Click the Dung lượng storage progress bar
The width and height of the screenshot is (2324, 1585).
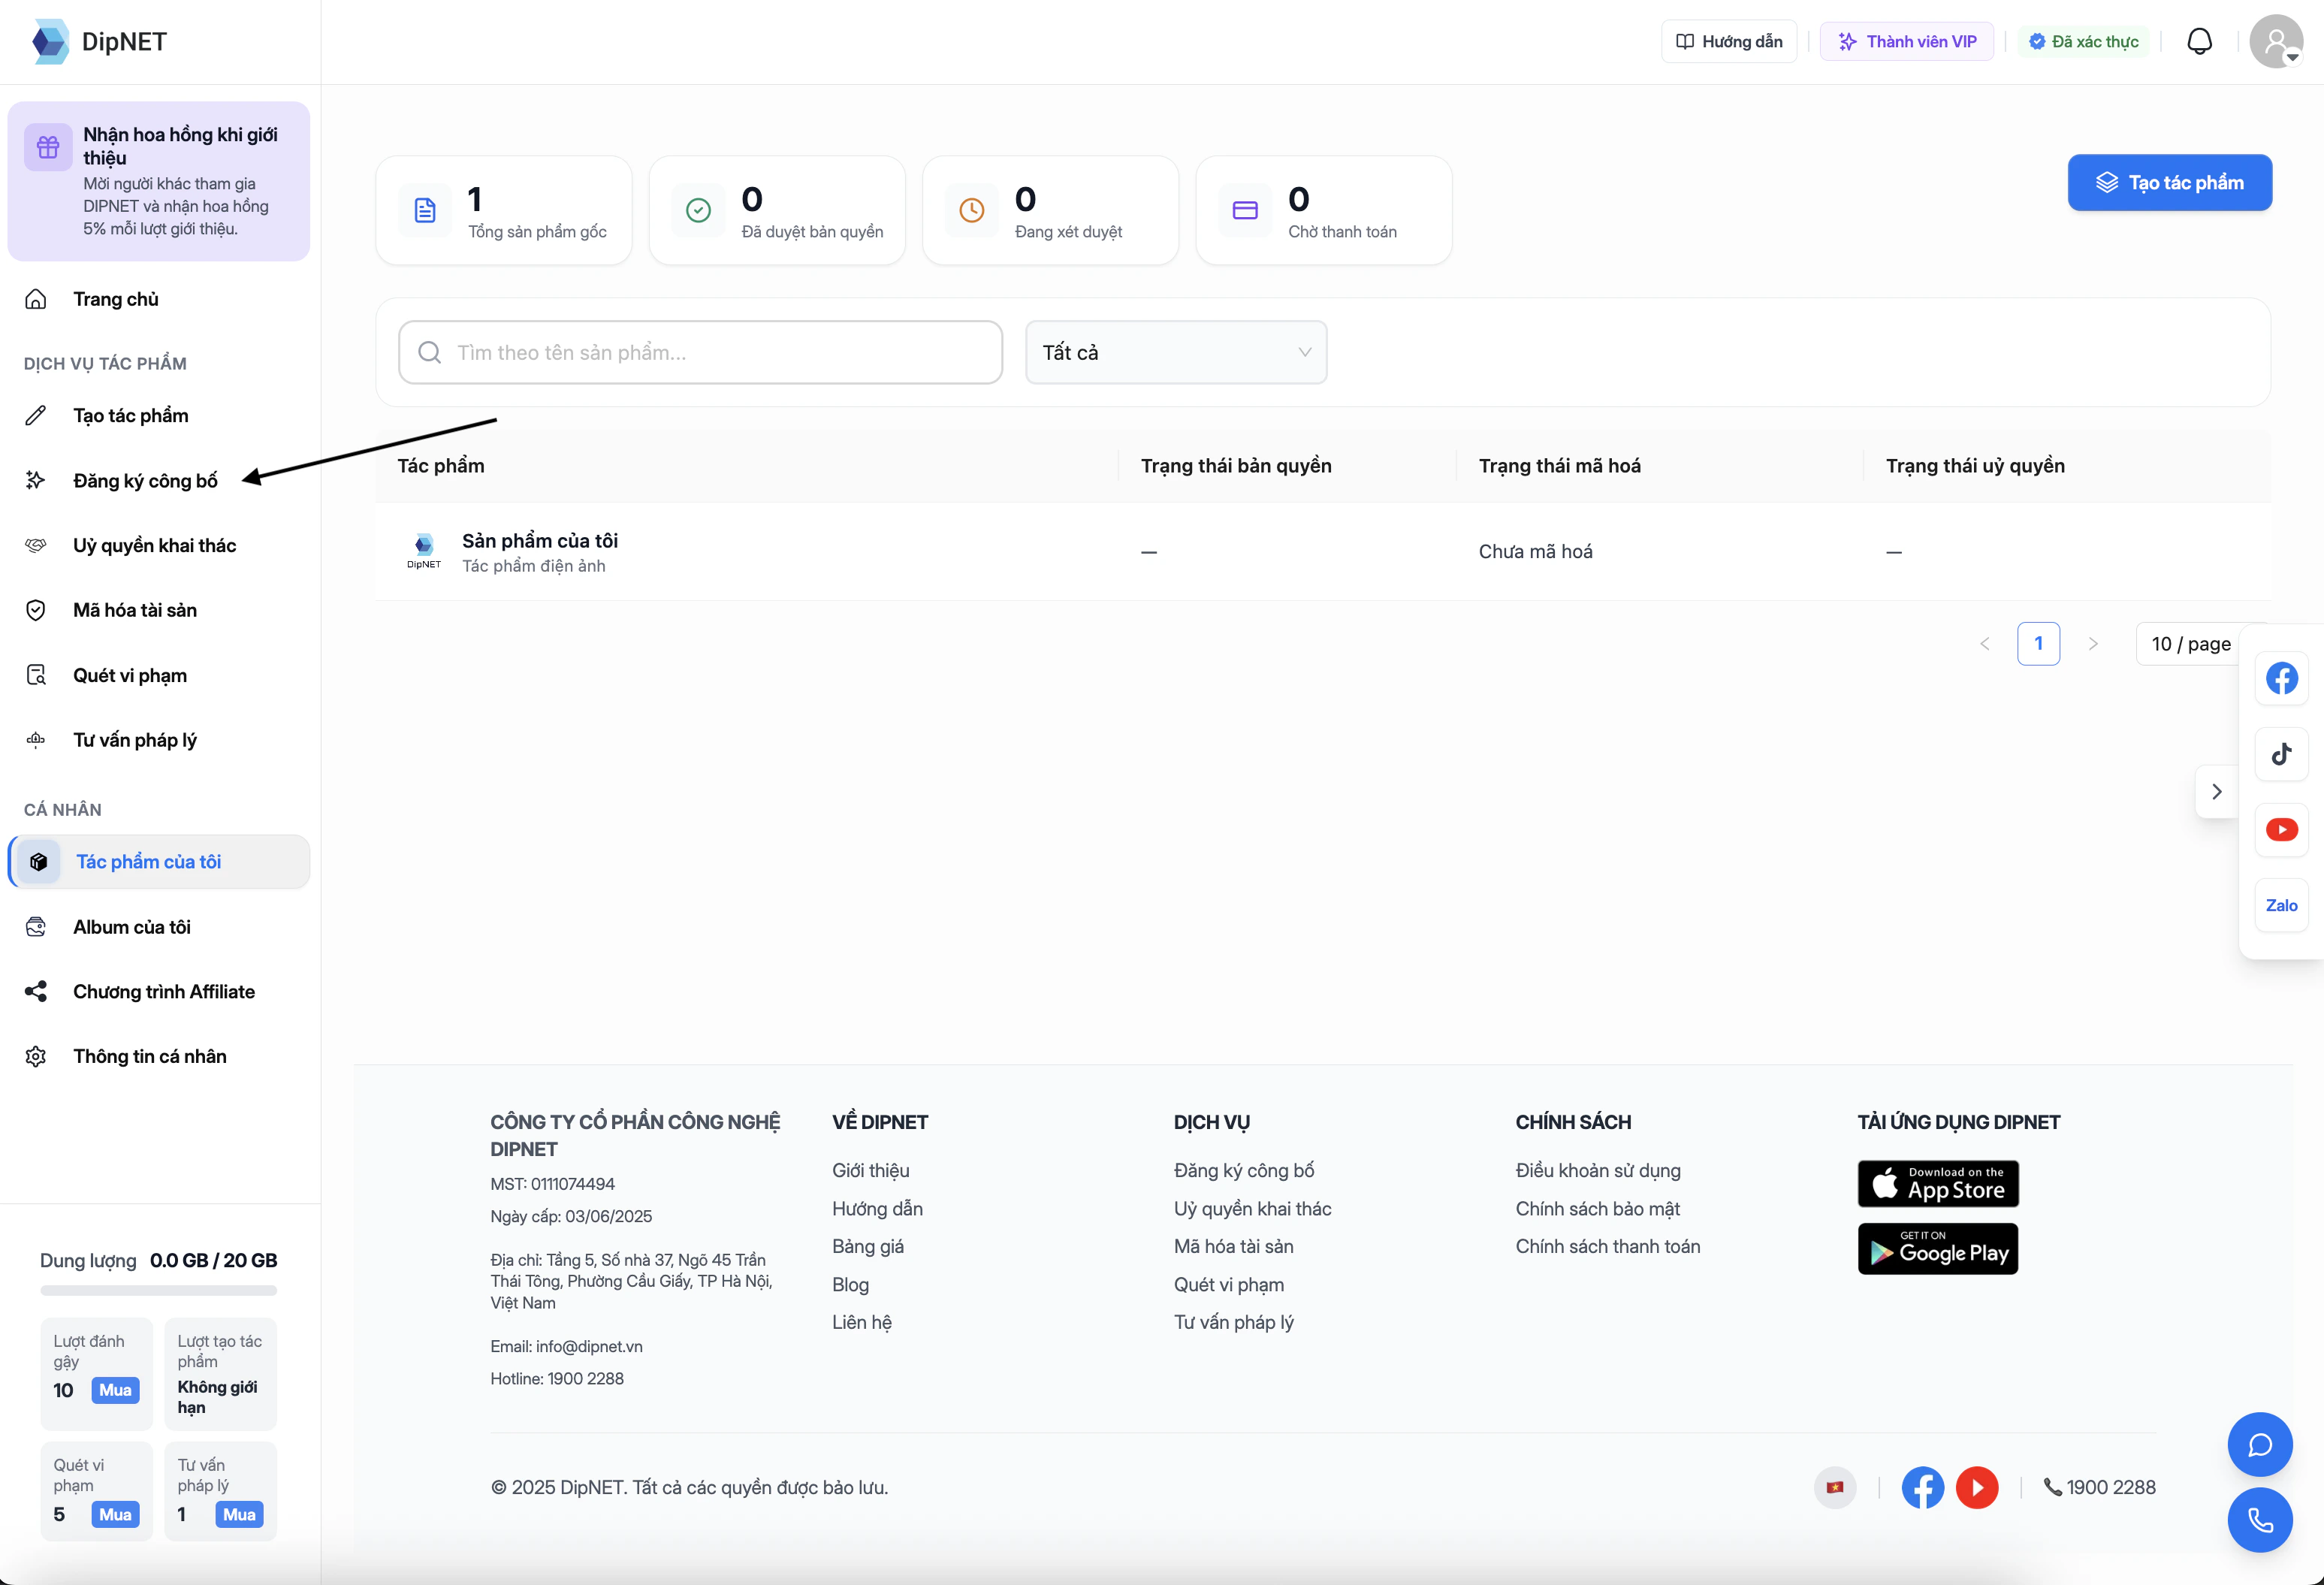click(x=158, y=1290)
